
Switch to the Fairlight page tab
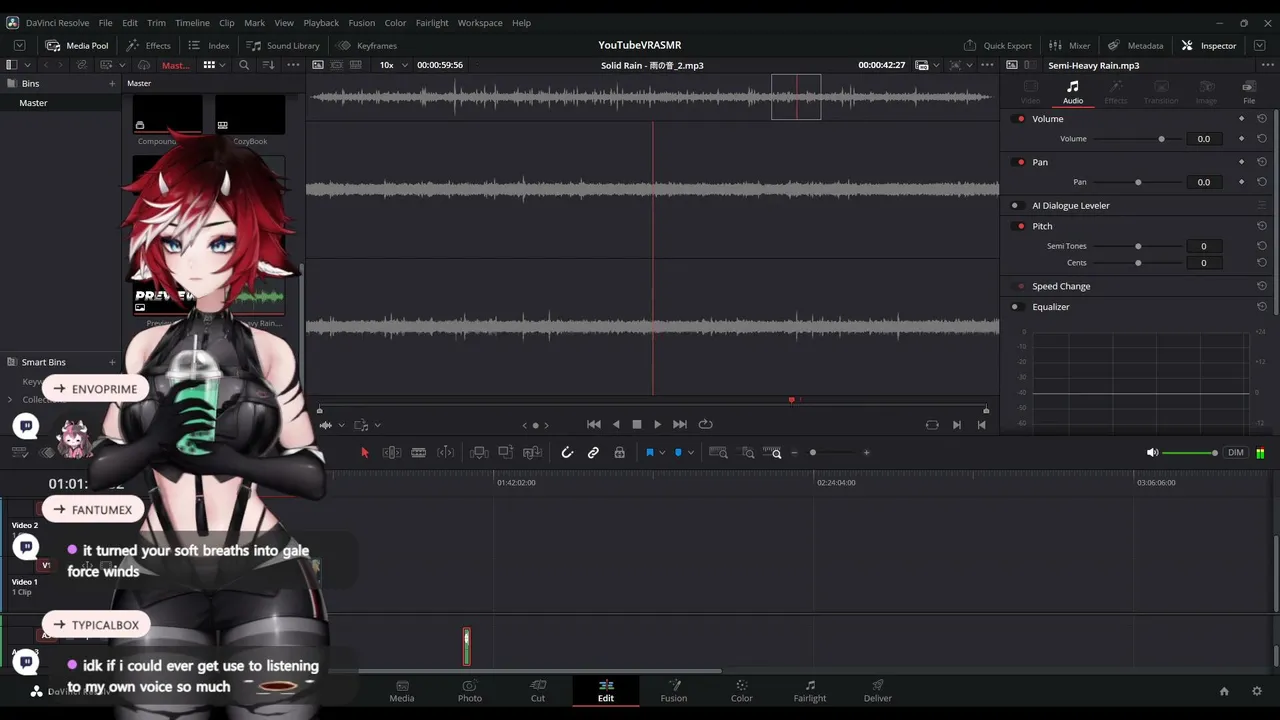click(810, 691)
